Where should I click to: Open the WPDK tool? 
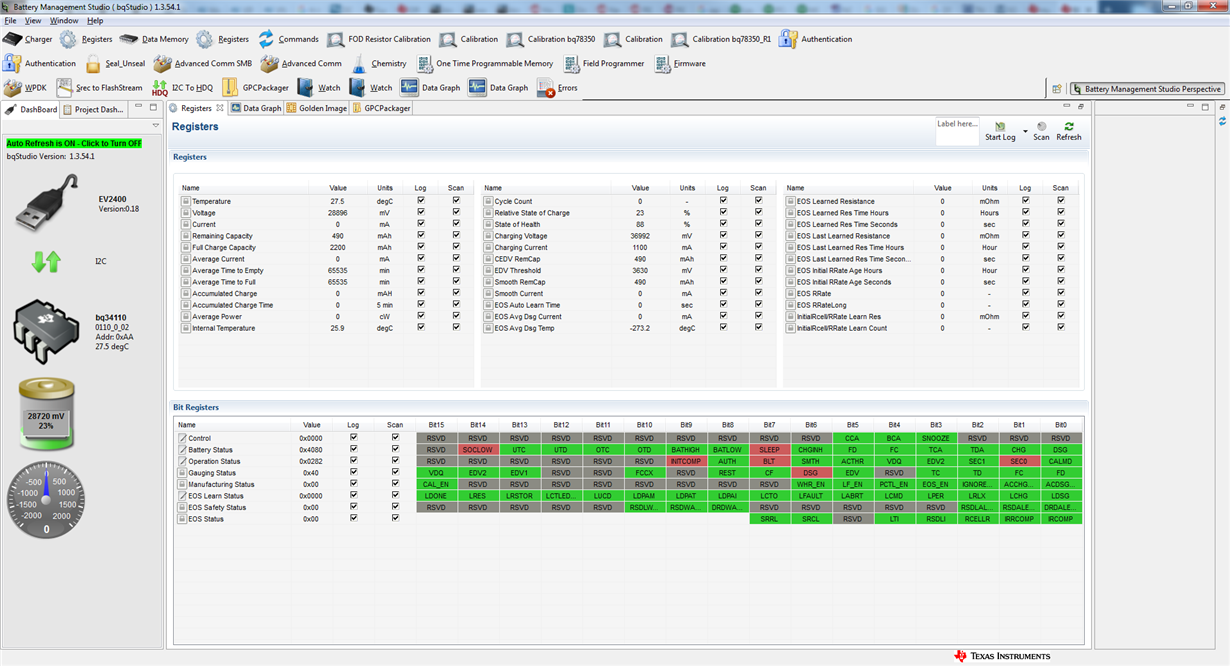[x=25, y=88]
